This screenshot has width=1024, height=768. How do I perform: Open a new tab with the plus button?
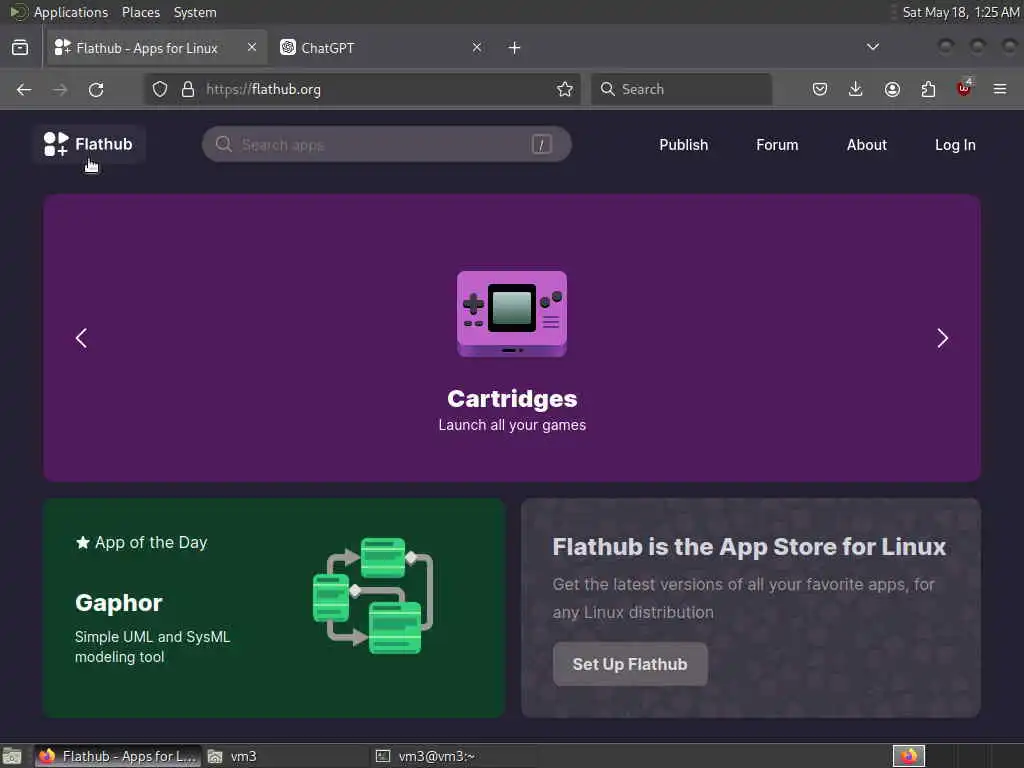point(515,48)
